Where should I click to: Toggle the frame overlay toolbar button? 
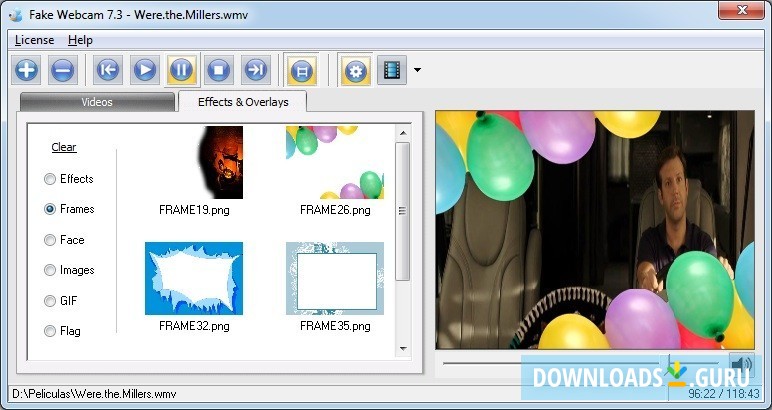click(x=302, y=70)
